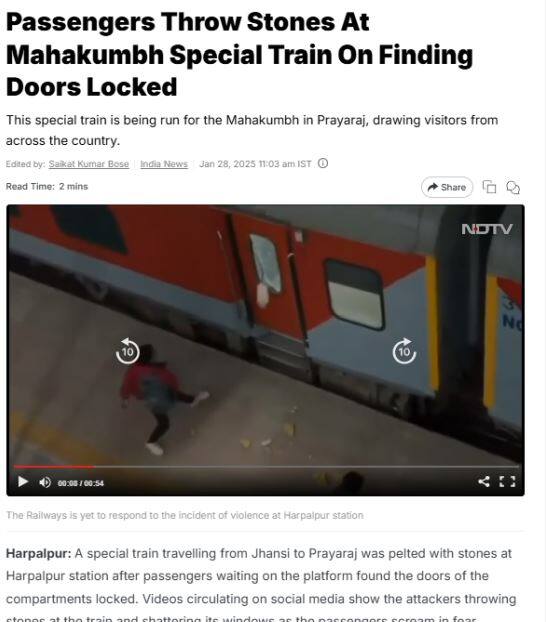Open the India News section link

[x=164, y=164]
